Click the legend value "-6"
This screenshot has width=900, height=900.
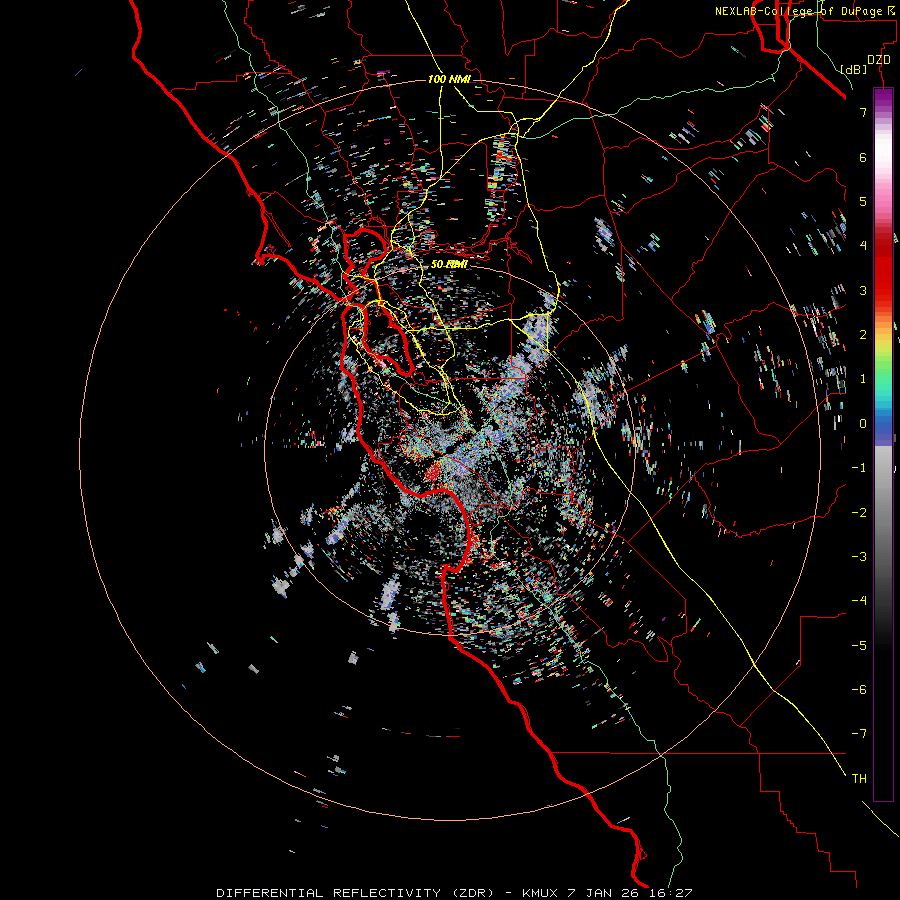coord(859,689)
